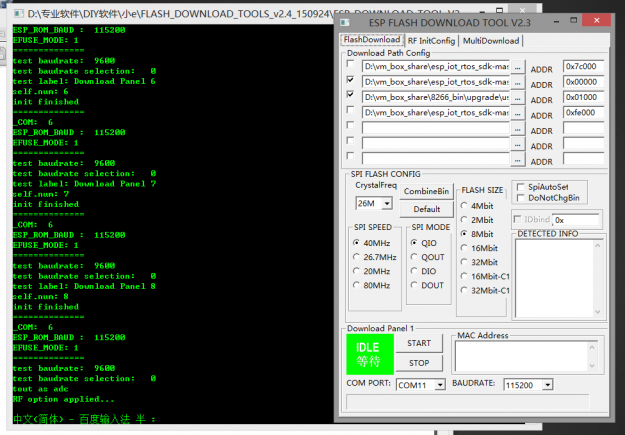Click the browse button for the 0xfe000 row

pyautogui.click(x=517, y=112)
